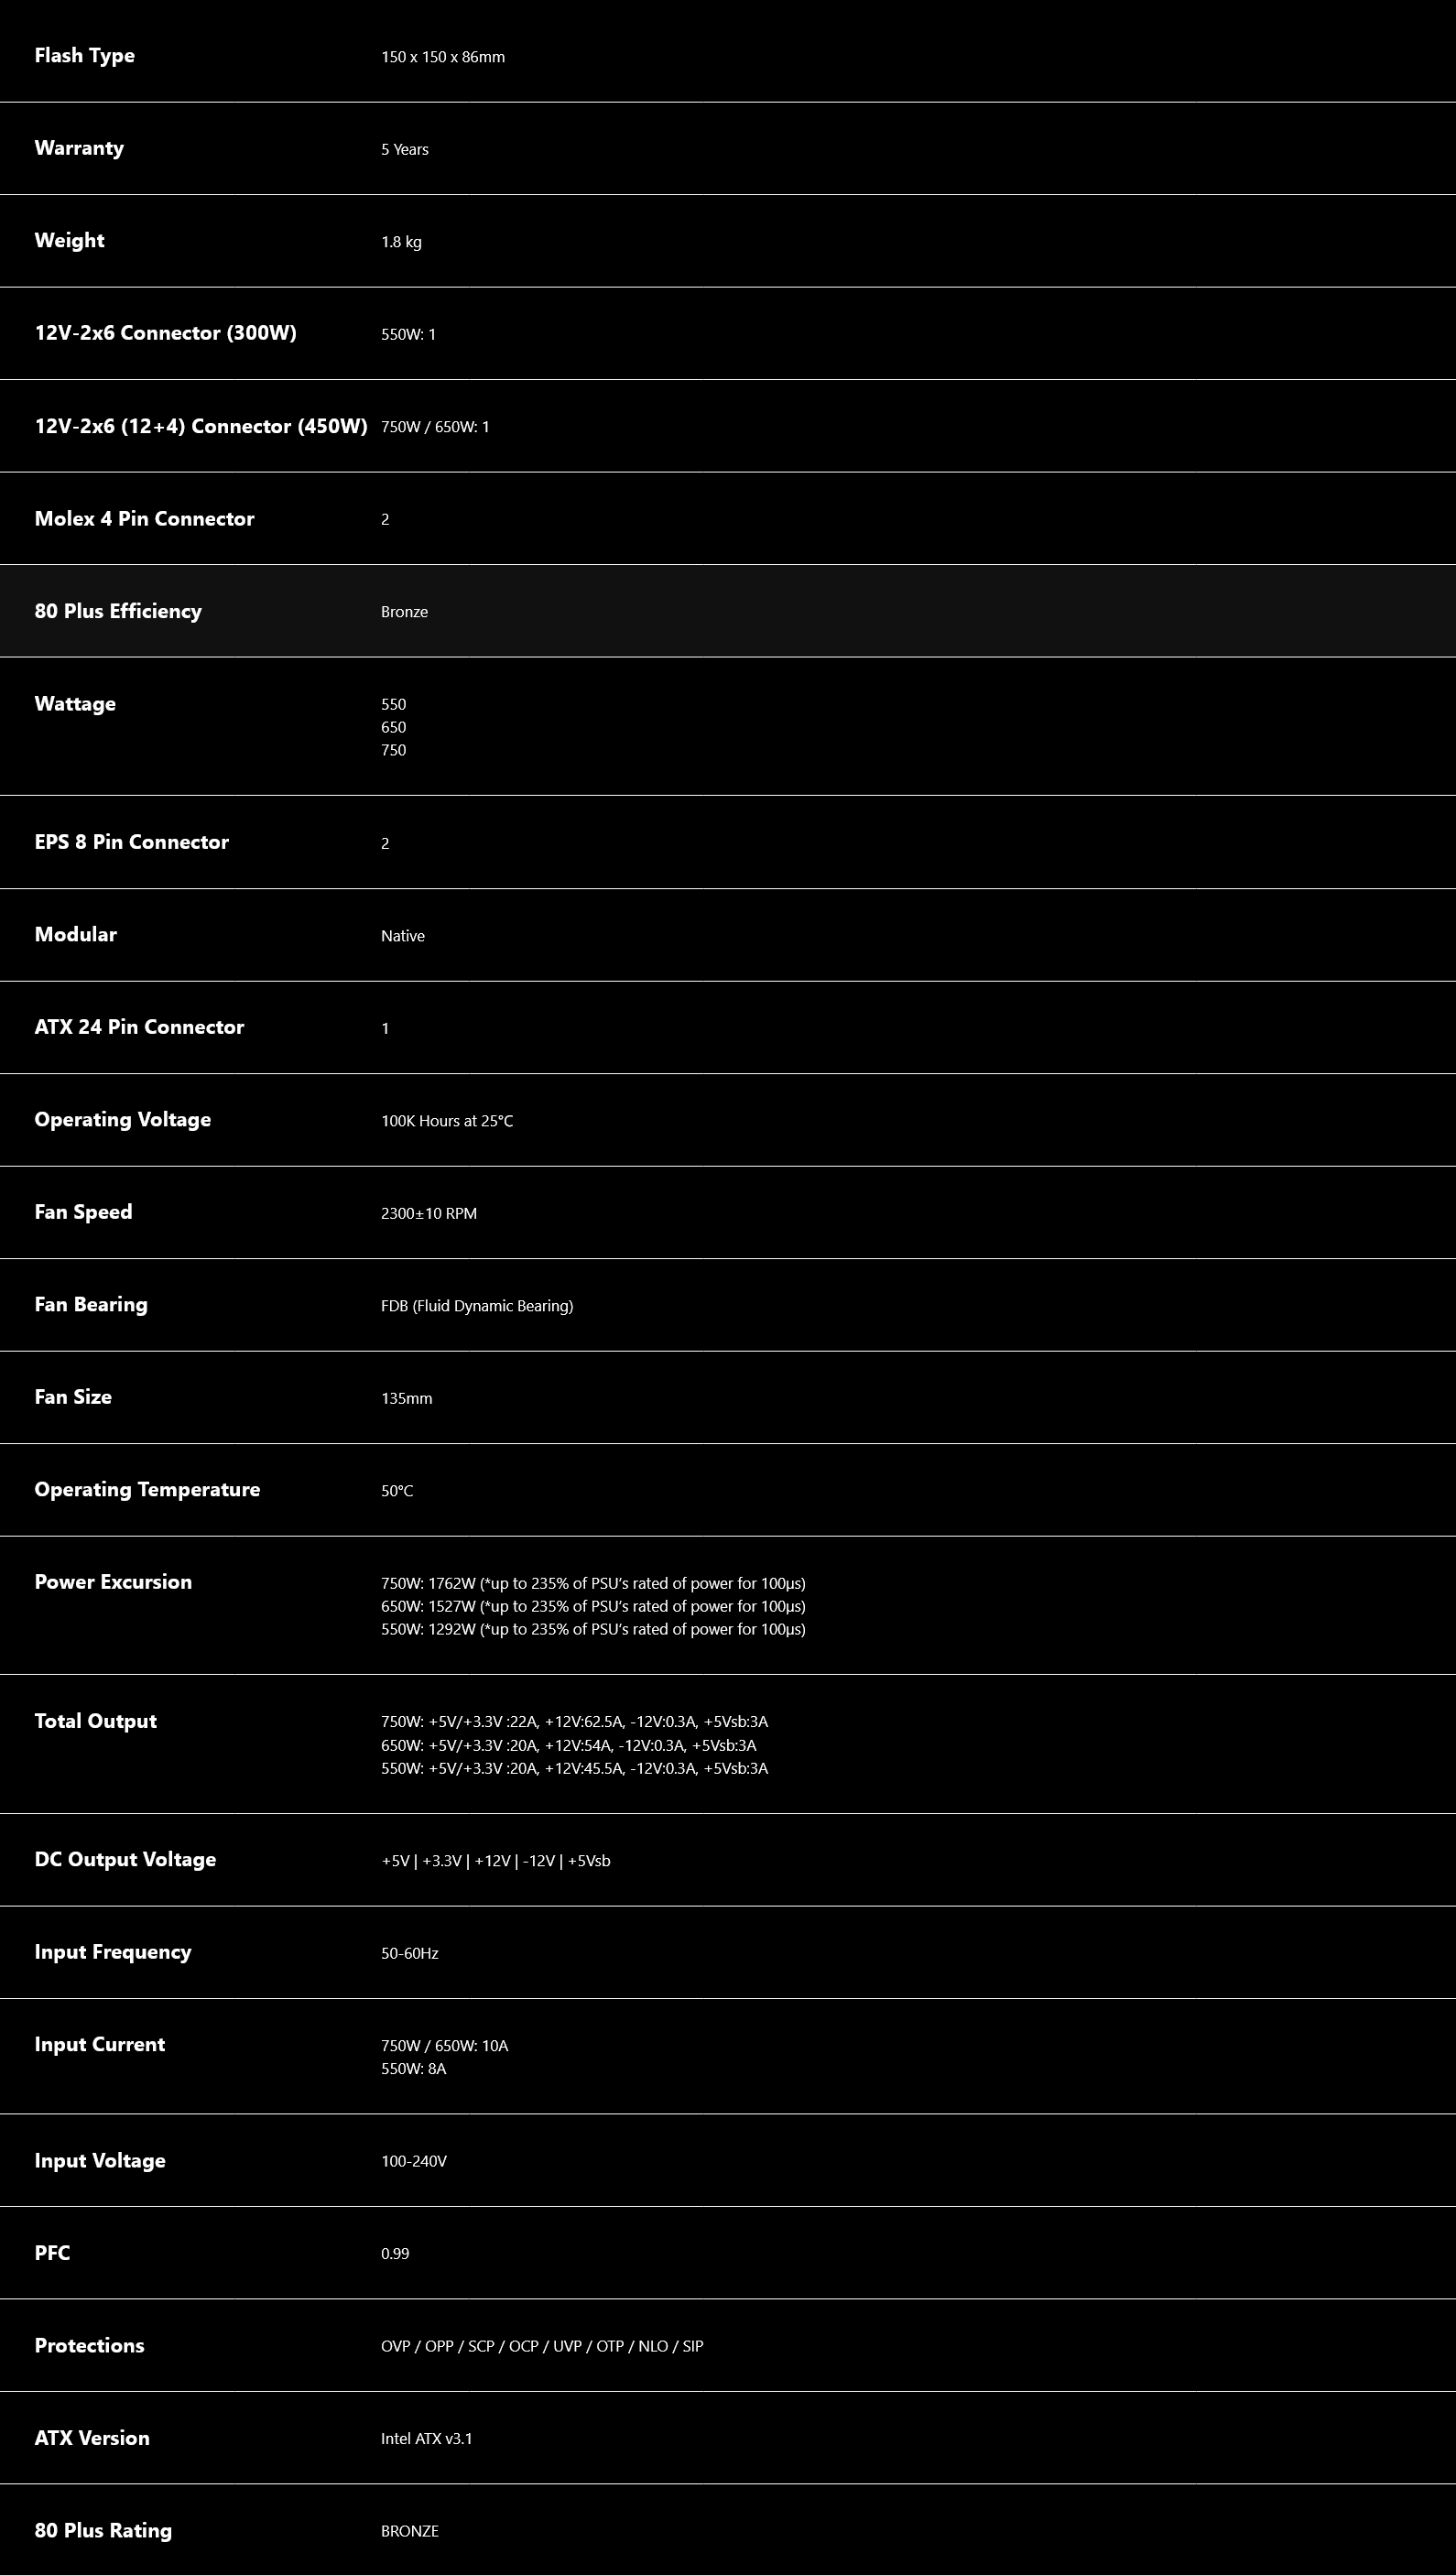
Task: Select the Intel ATX v3.1 value
Action: pyautogui.click(x=427, y=2438)
